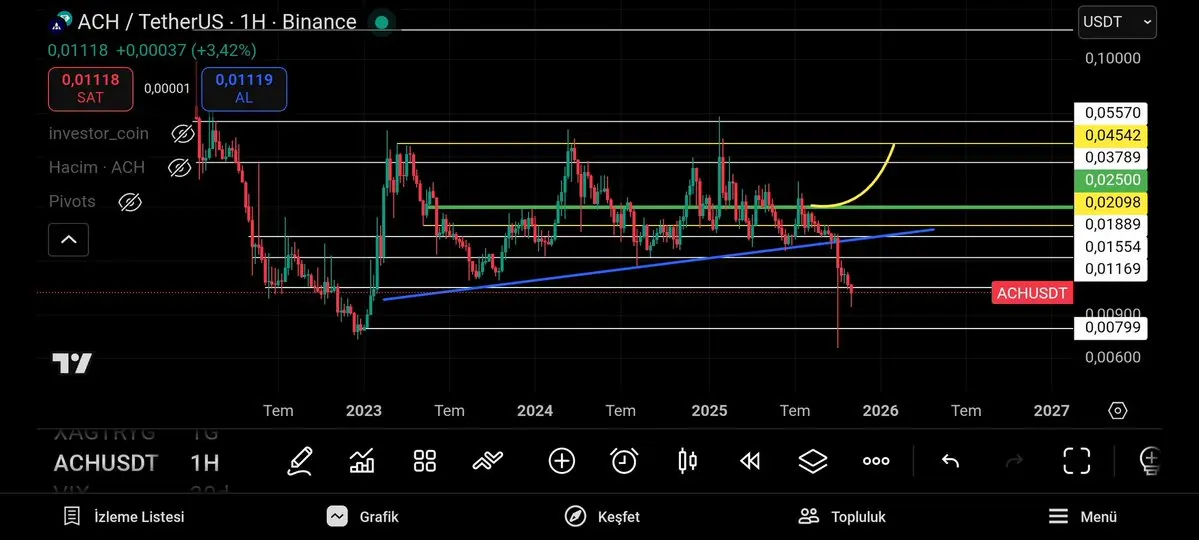
Task: Select the 0,01169 price level label
Action: pyautogui.click(x=1110, y=269)
